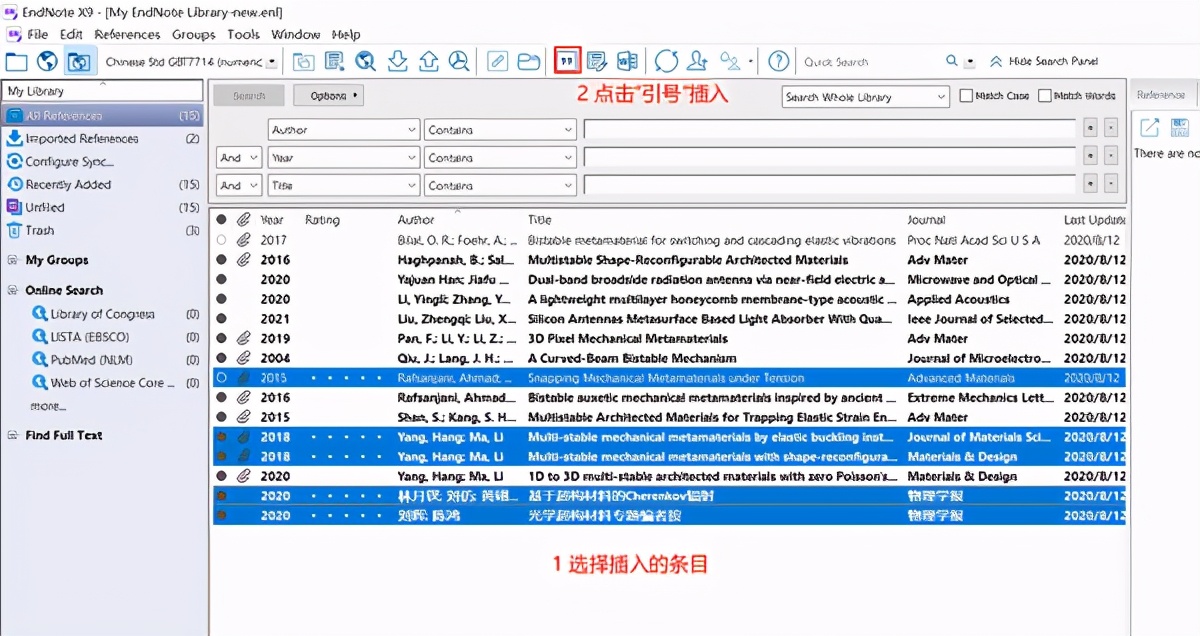1200x636 pixels.
Task: Click the paperclip attachment column header icon
Action: tap(244, 219)
